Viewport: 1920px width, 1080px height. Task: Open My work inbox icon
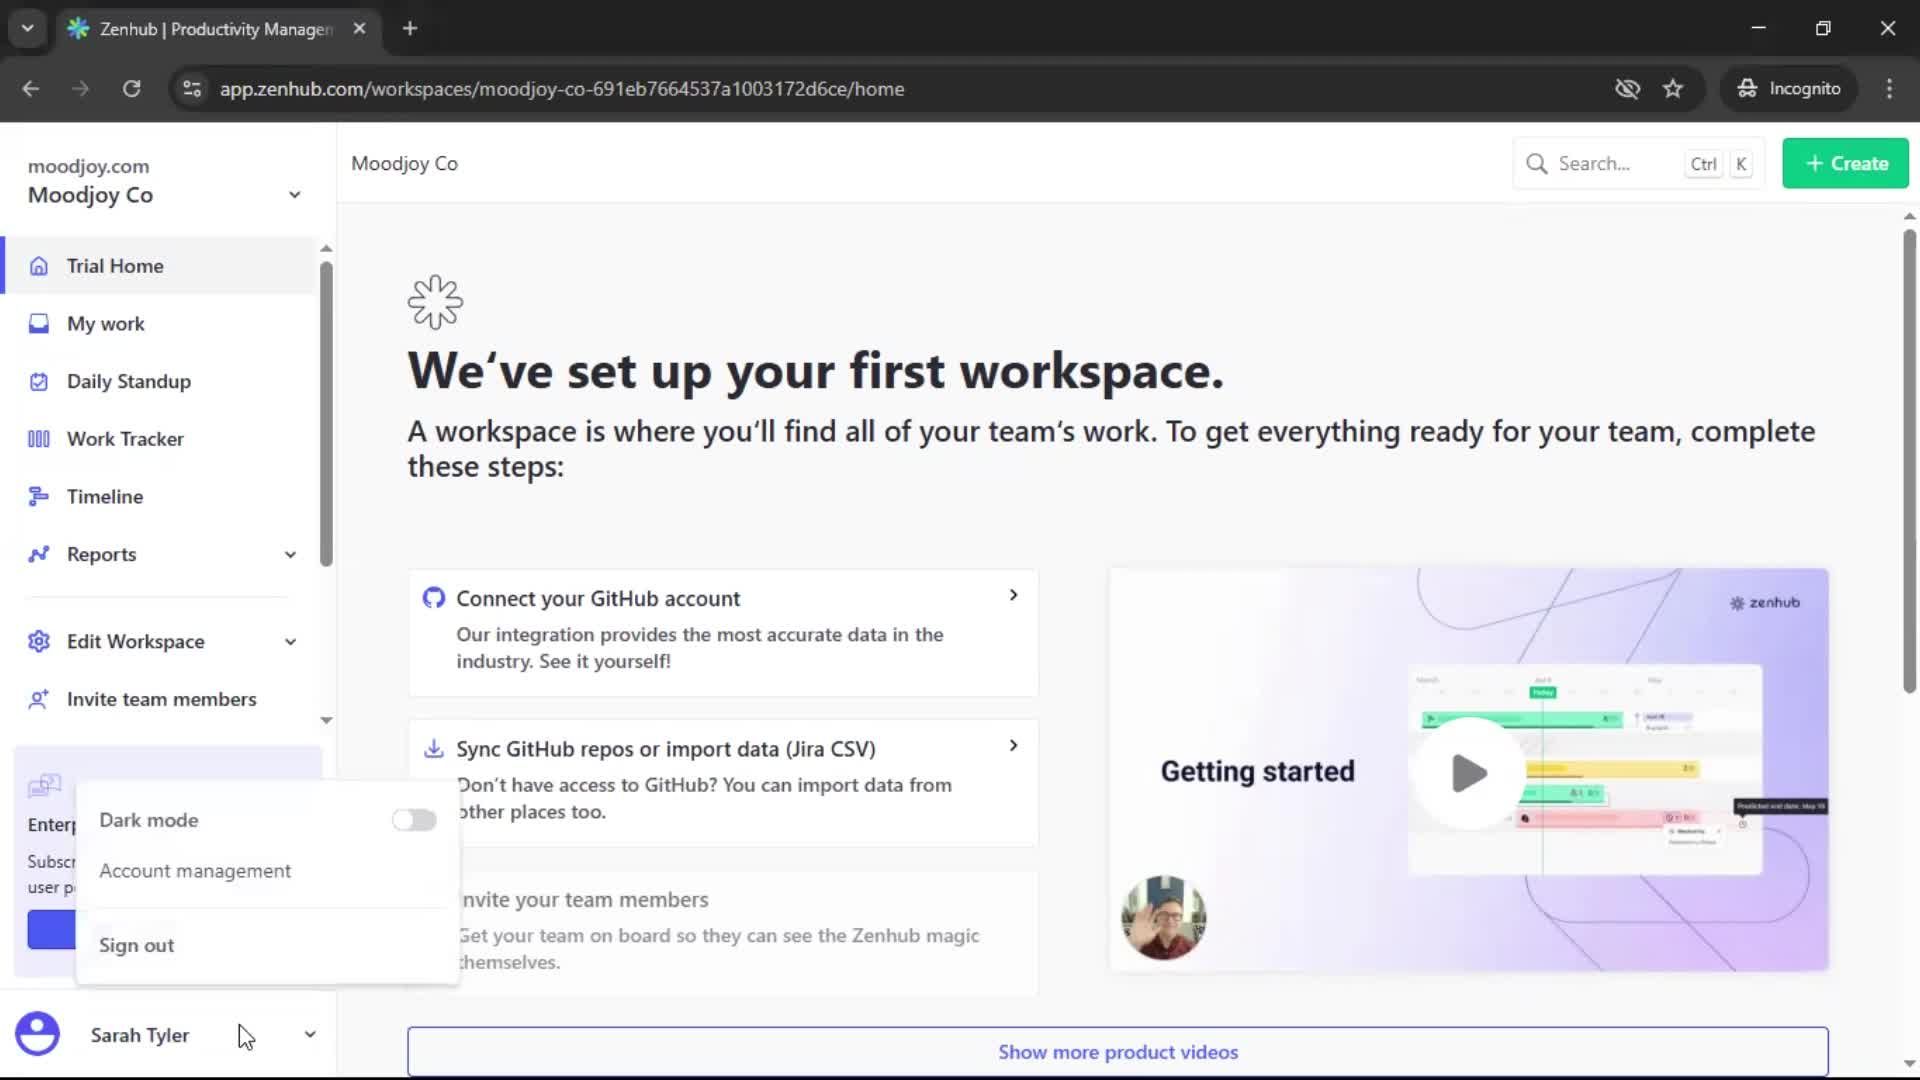coord(39,324)
